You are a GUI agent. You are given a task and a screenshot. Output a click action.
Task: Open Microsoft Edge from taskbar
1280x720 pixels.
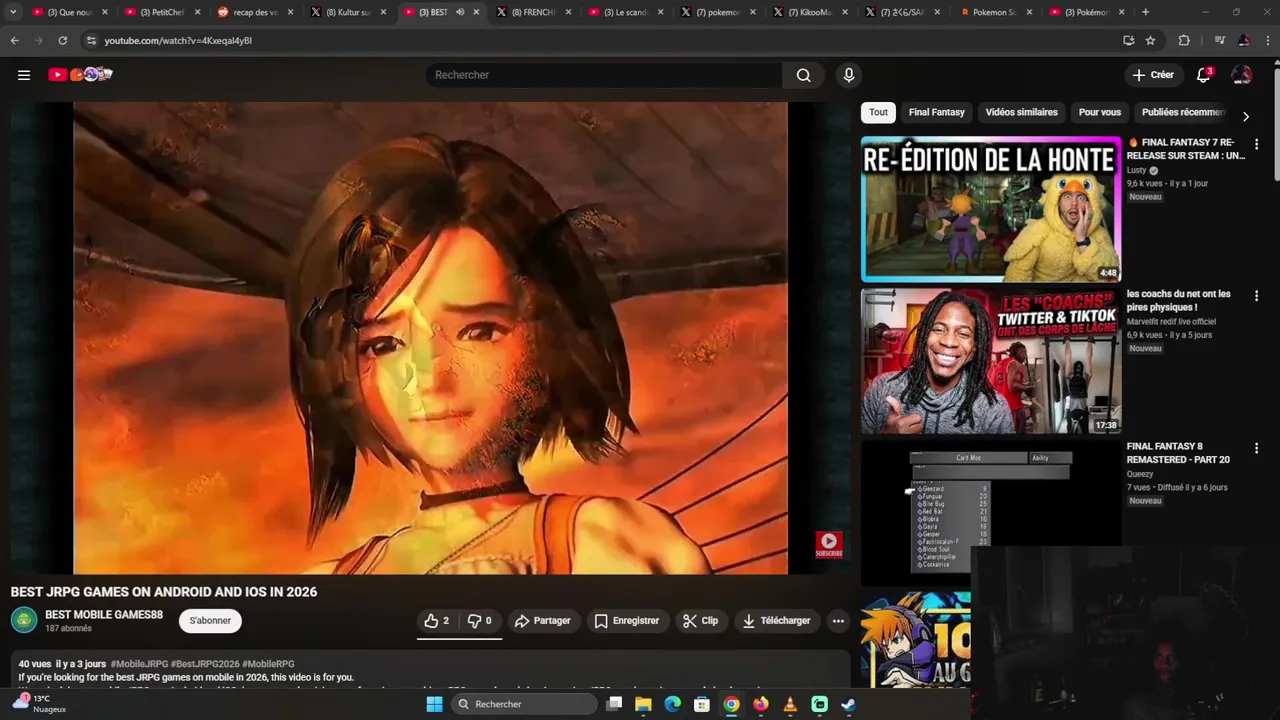coord(673,704)
